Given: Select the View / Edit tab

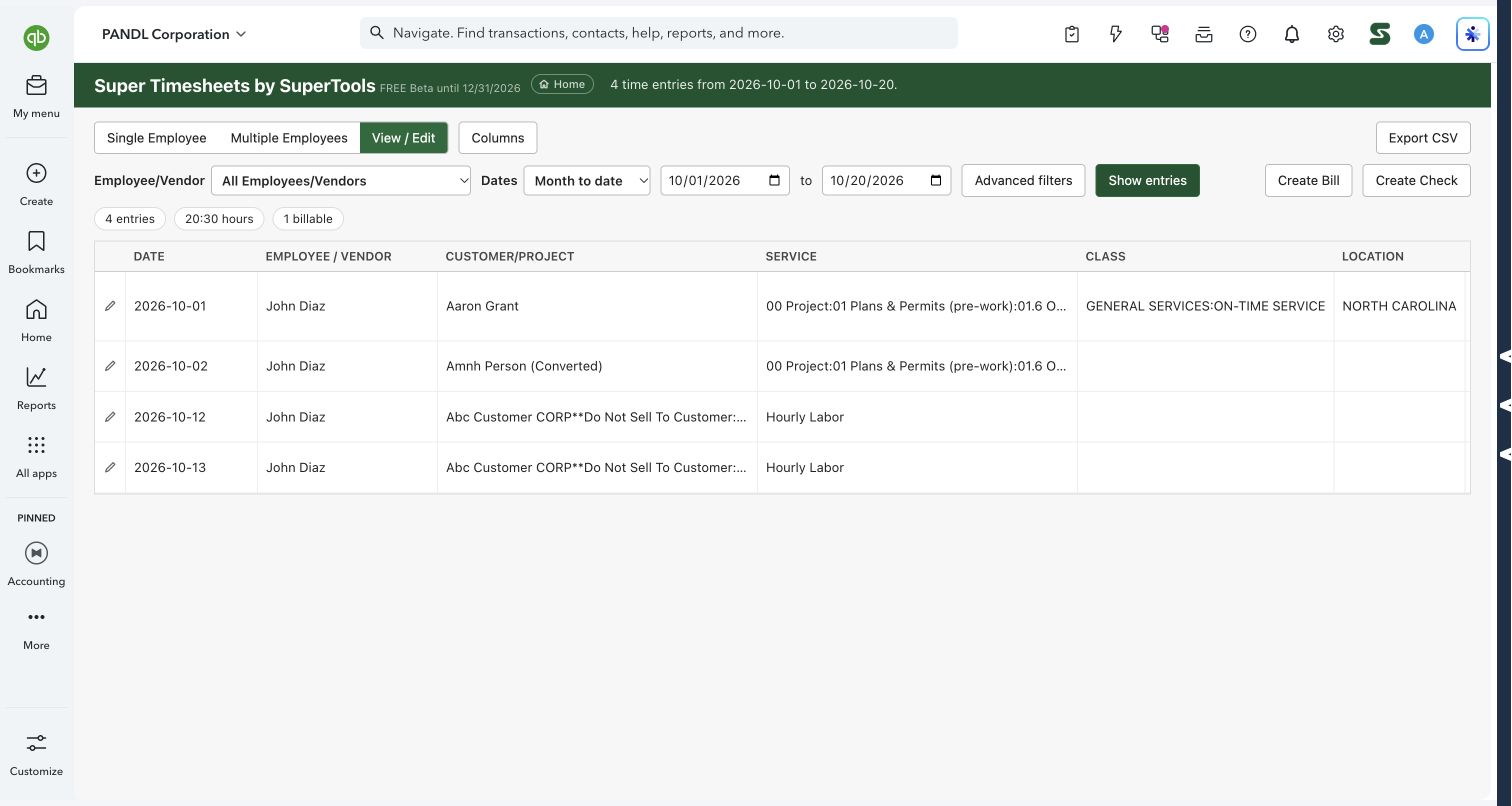Looking at the screenshot, I should pyautogui.click(x=404, y=138).
